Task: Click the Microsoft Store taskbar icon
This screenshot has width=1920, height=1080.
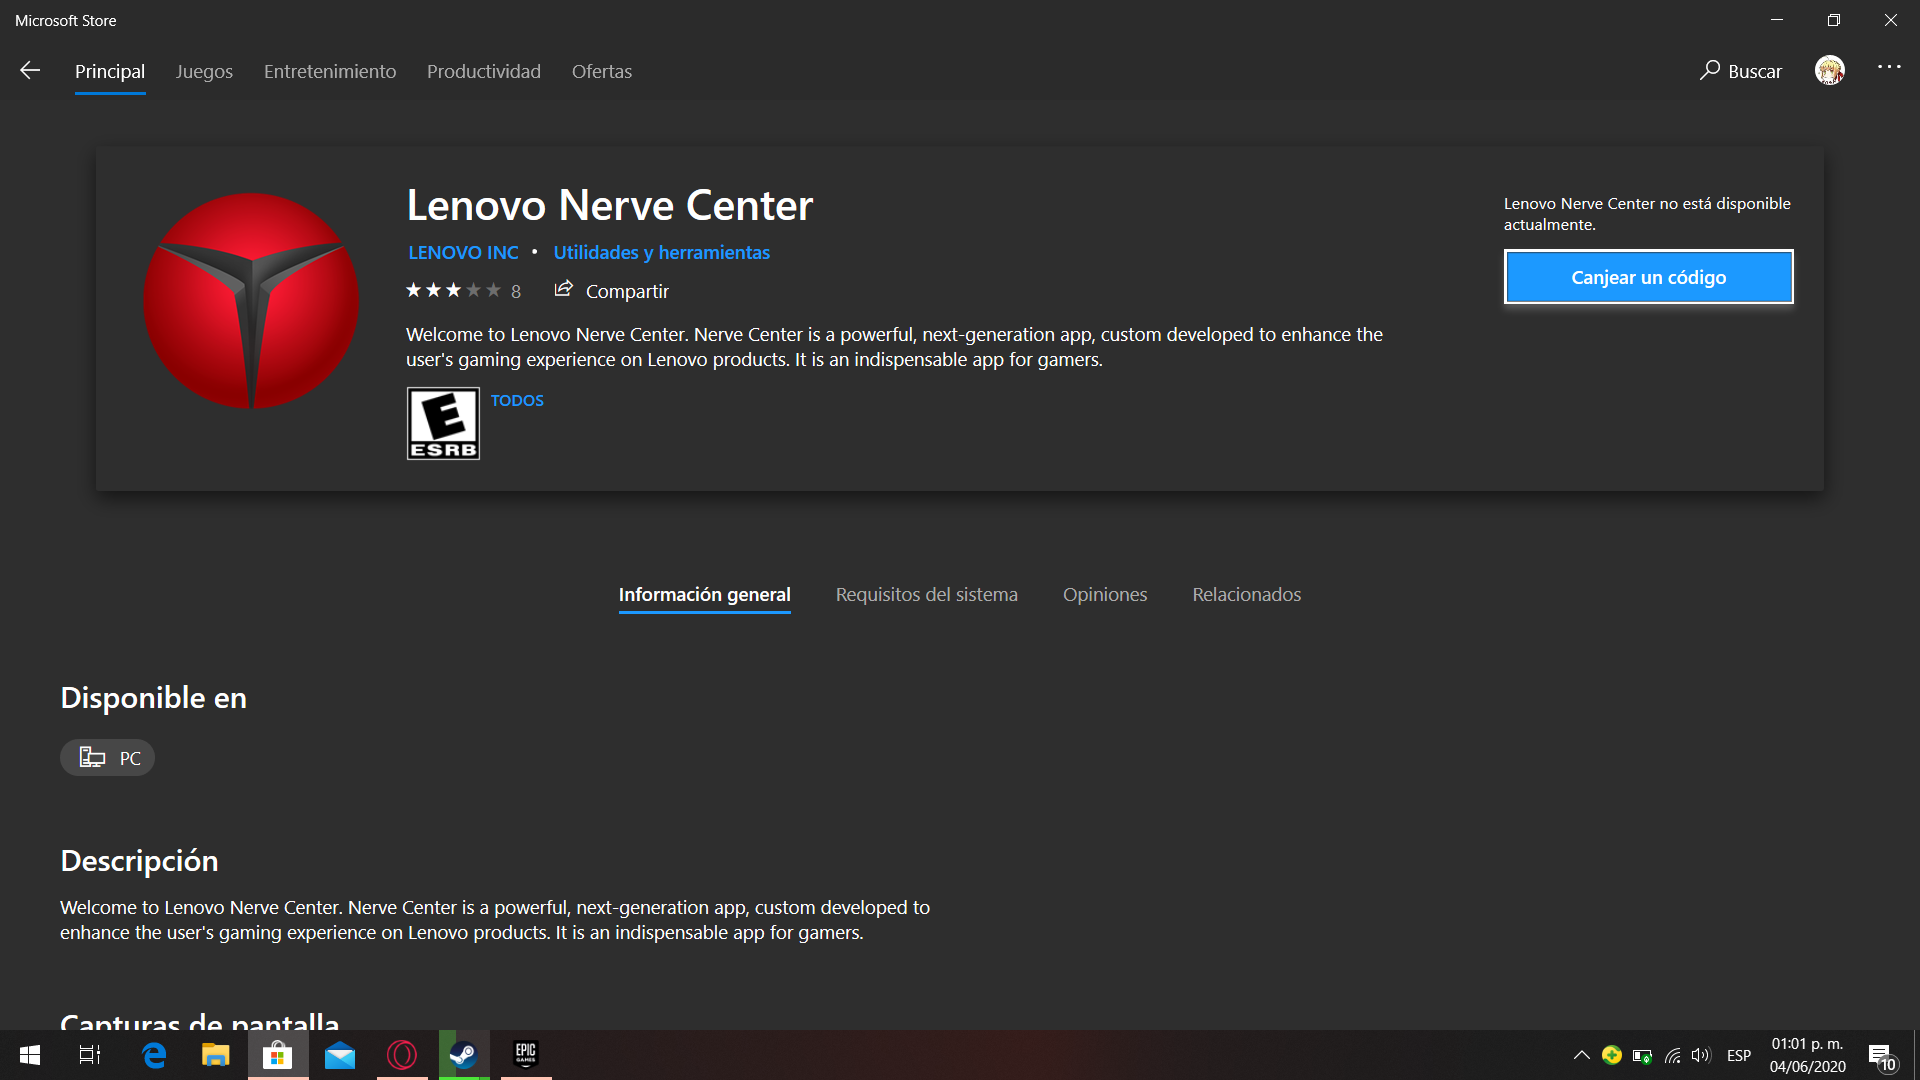Action: click(278, 1055)
